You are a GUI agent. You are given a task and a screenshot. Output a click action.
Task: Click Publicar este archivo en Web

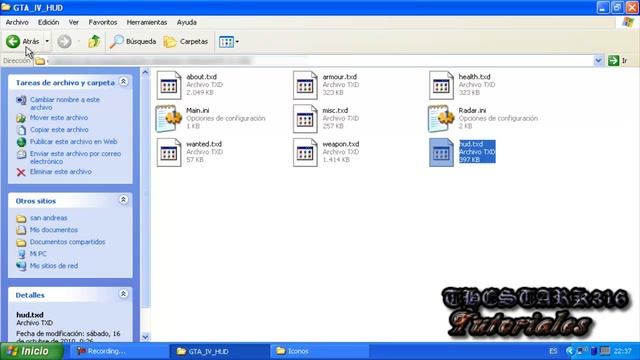pyautogui.click(x=73, y=142)
